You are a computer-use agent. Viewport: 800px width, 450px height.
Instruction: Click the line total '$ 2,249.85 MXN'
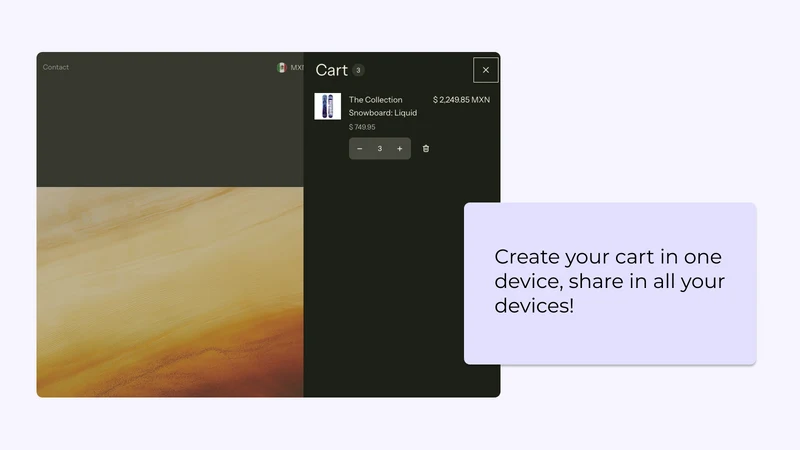point(461,100)
